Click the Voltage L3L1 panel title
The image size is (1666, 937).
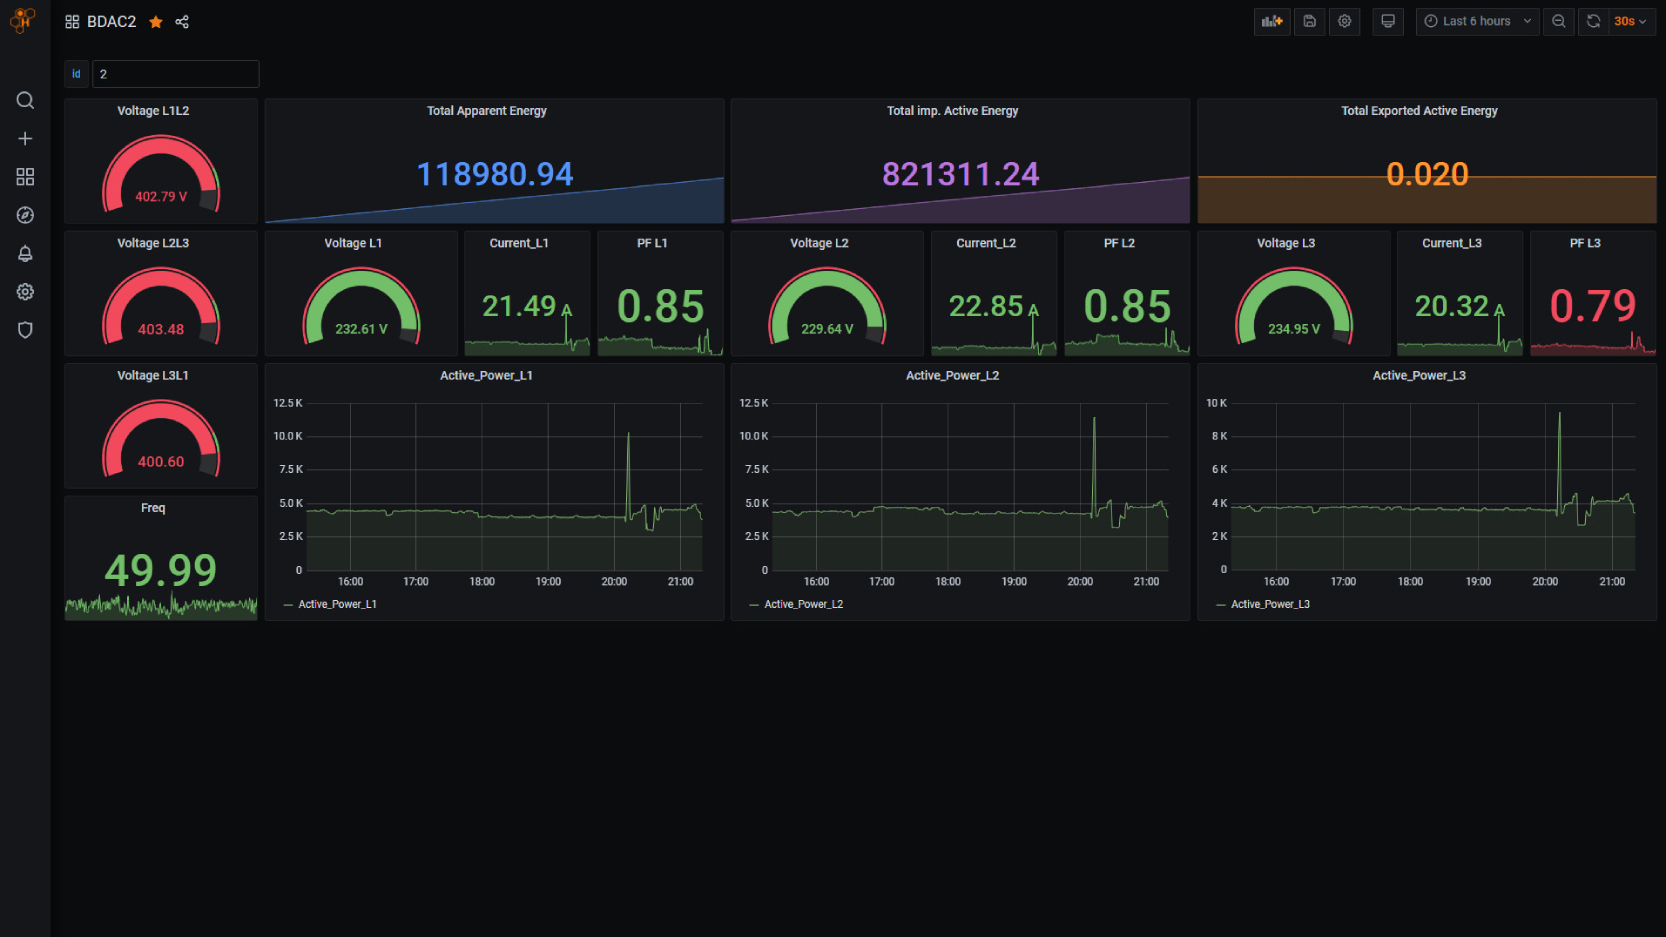pyautogui.click(x=153, y=376)
